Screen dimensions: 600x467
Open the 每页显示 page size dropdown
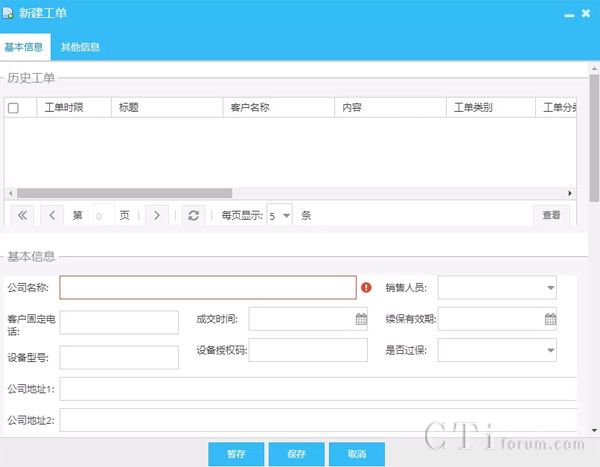(x=286, y=215)
